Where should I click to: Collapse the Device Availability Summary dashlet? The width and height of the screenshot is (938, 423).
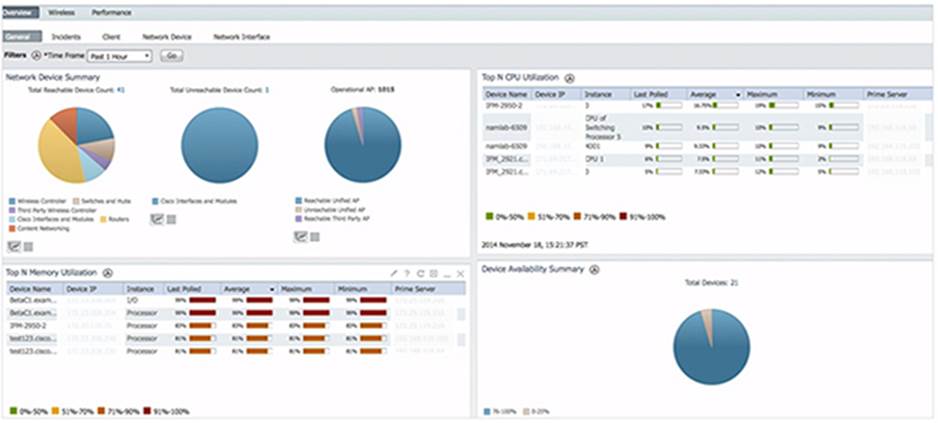(594, 270)
